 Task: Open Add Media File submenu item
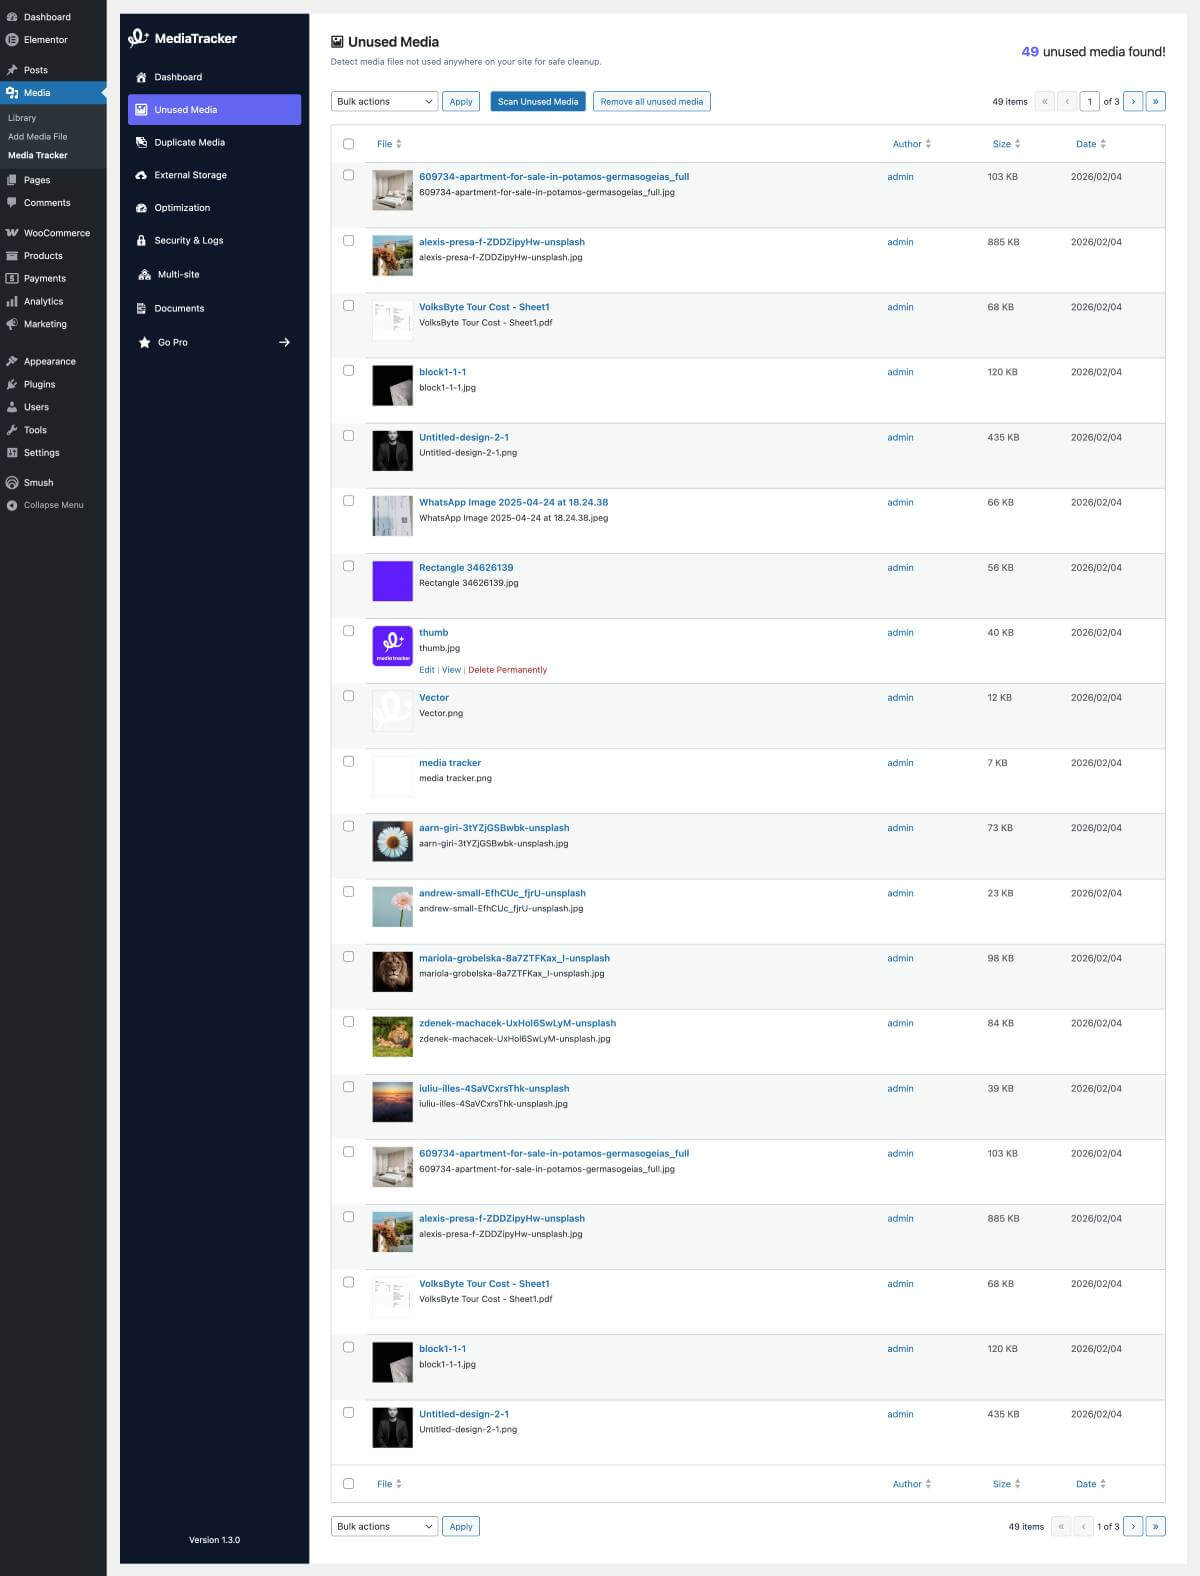coord(38,136)
